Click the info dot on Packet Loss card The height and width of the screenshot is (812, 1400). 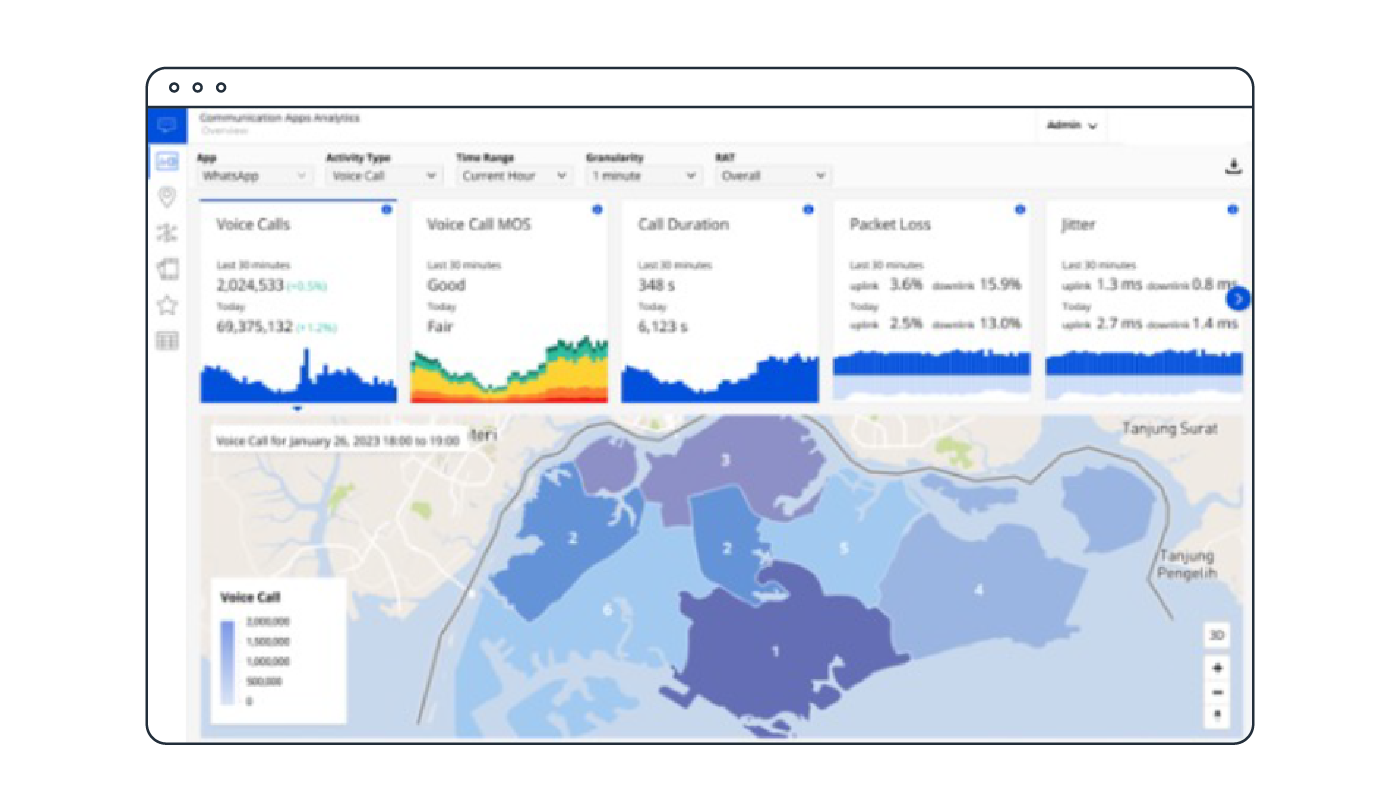click(x=1020, y=210)
